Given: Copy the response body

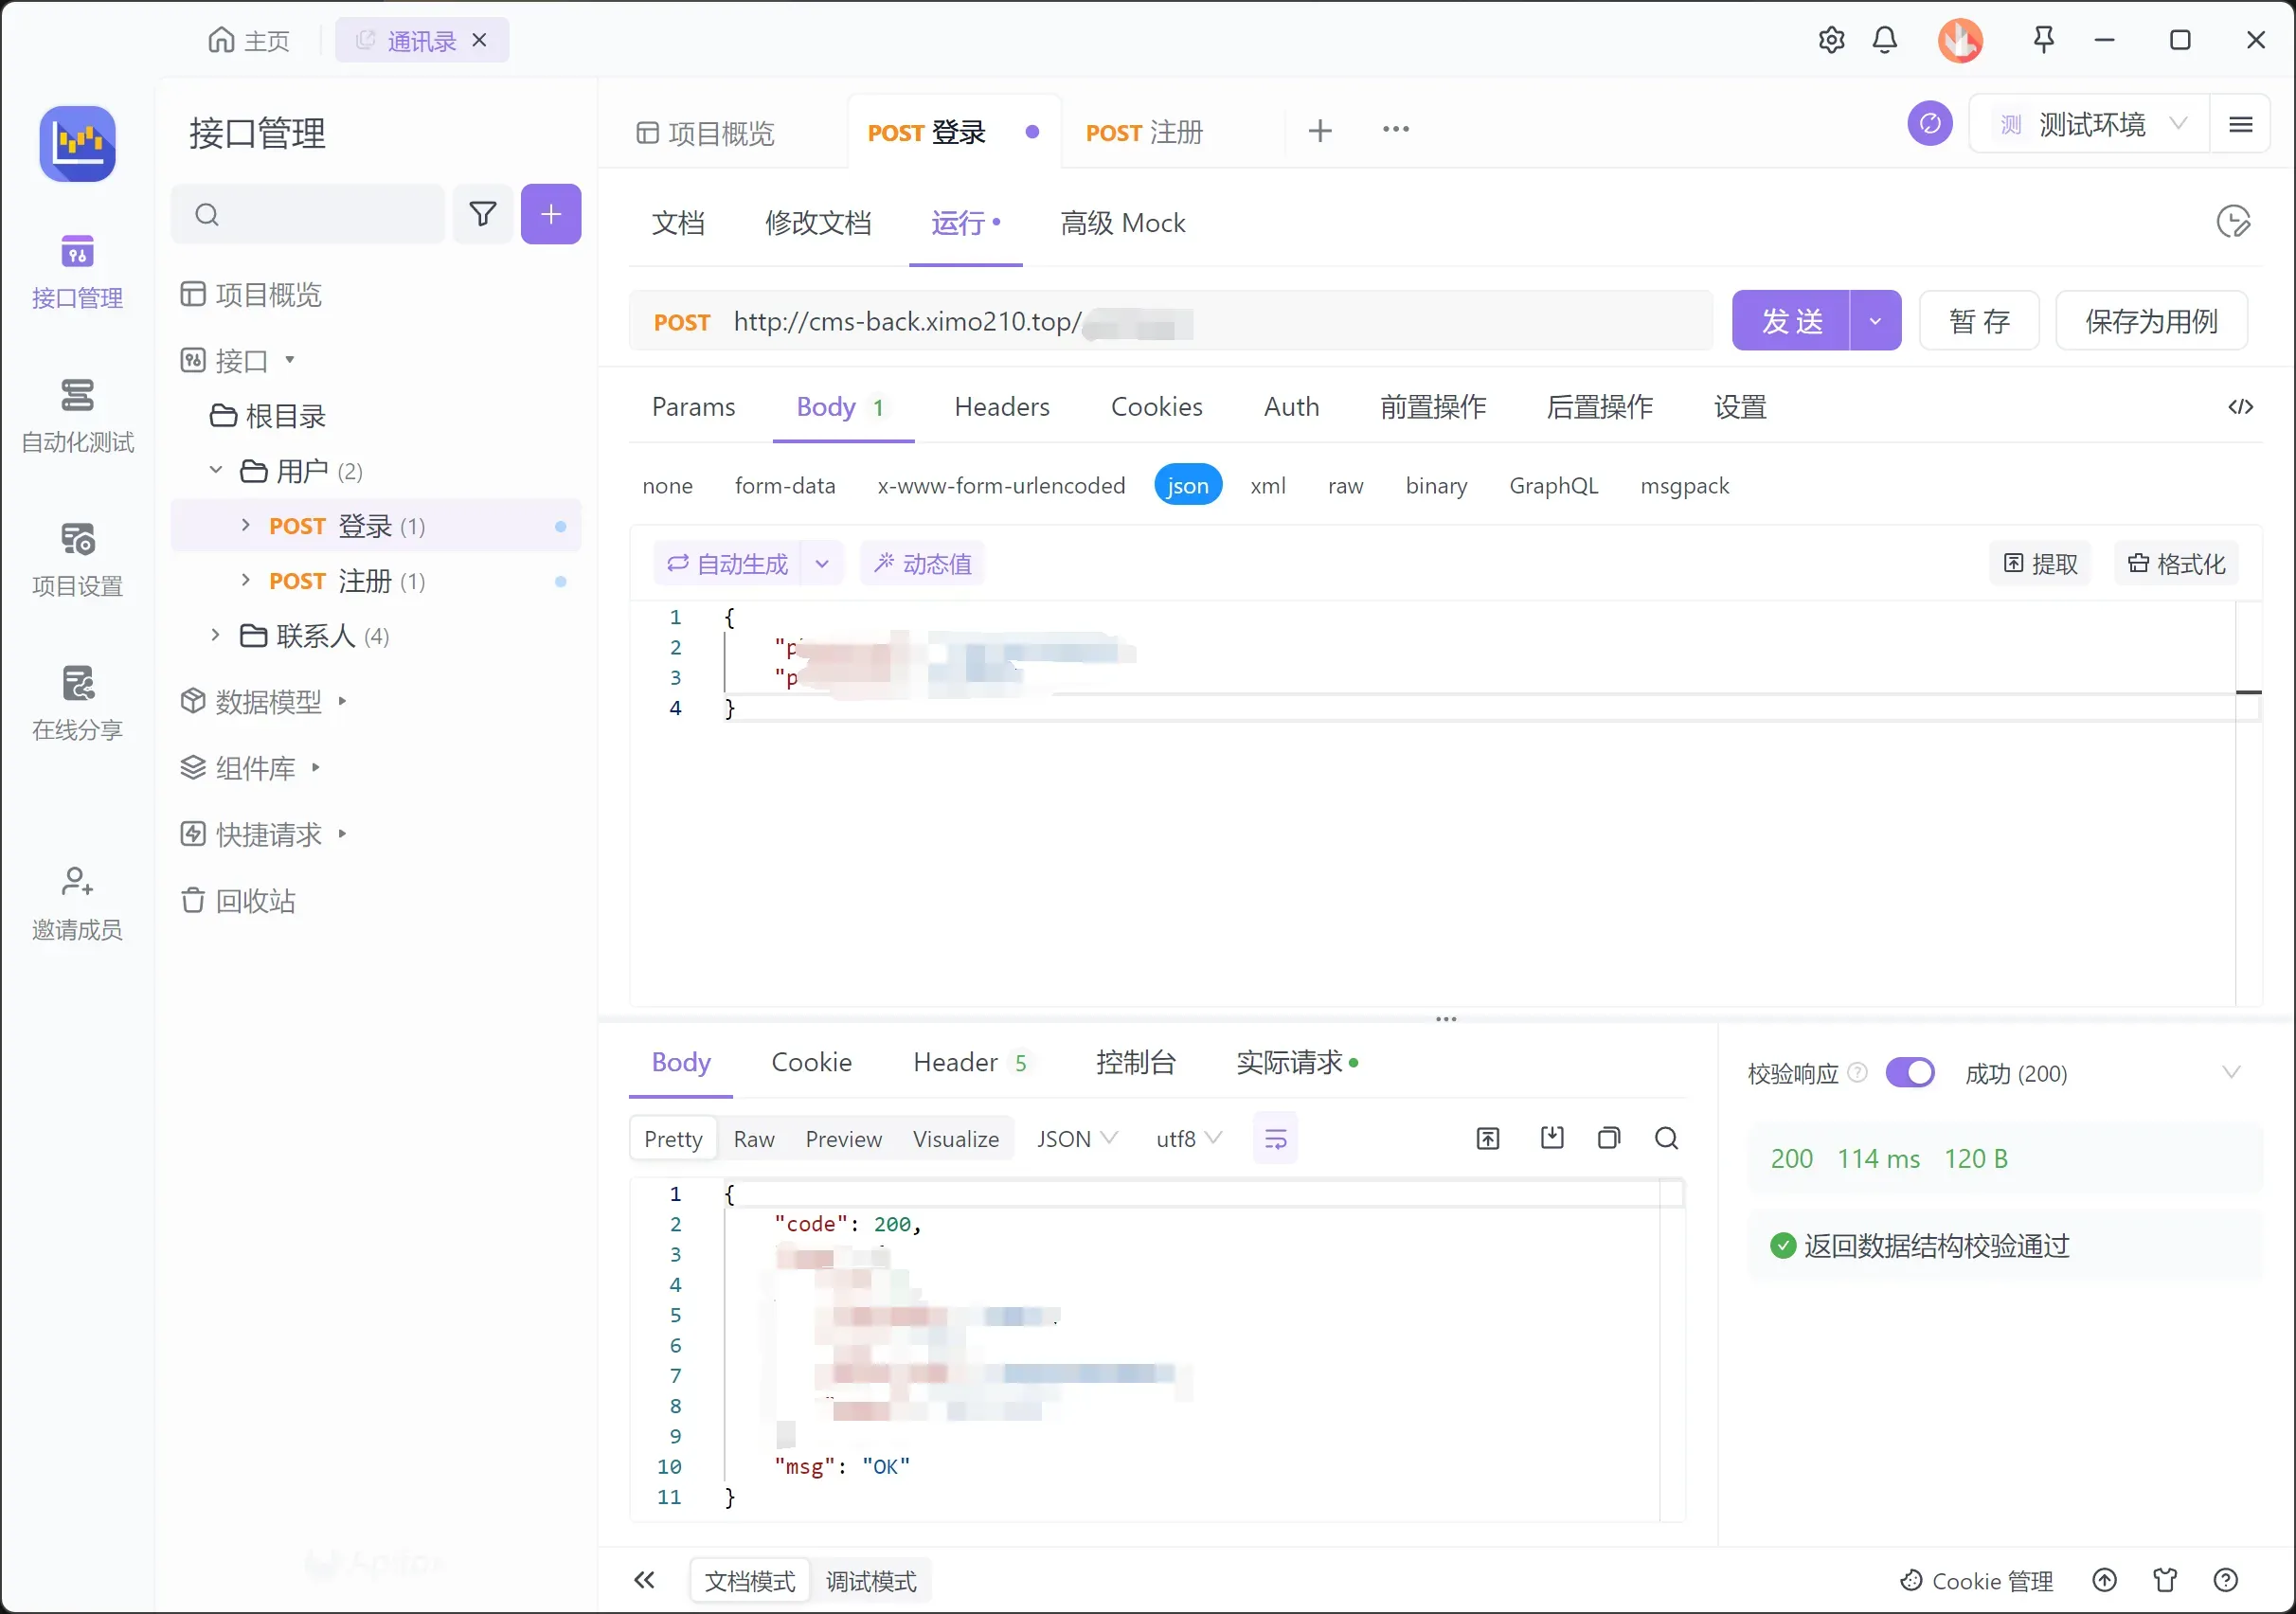Looking at the screenshot, I should pos(1609,1138).
